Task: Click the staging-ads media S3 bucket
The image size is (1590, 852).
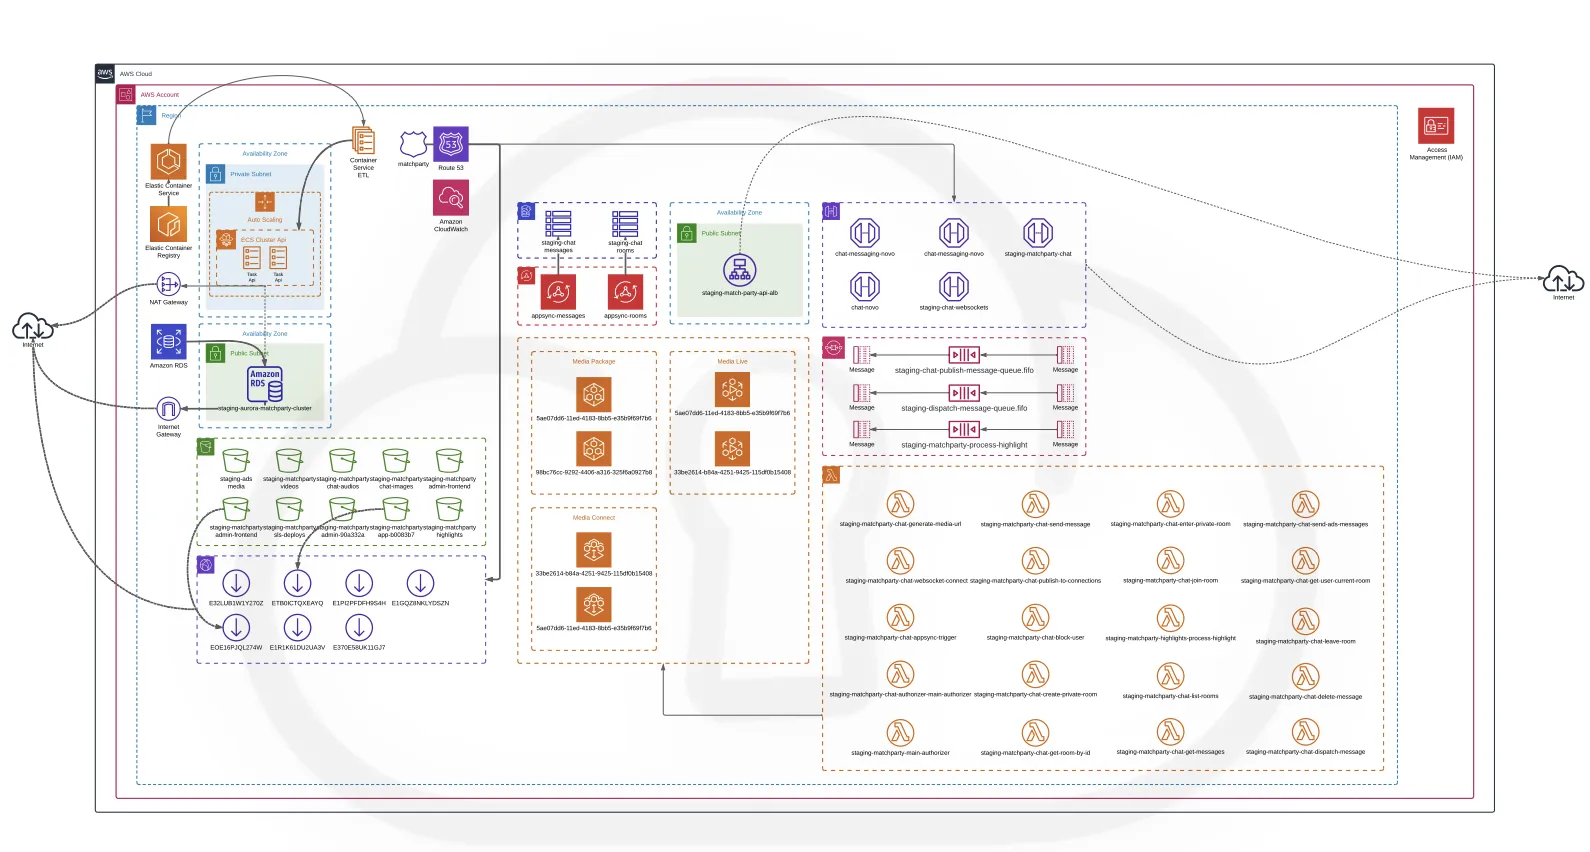Action: [236, 461]
